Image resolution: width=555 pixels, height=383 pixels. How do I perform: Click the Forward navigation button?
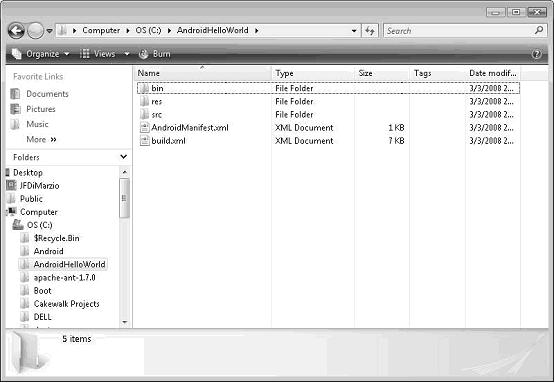pos(35,31)
